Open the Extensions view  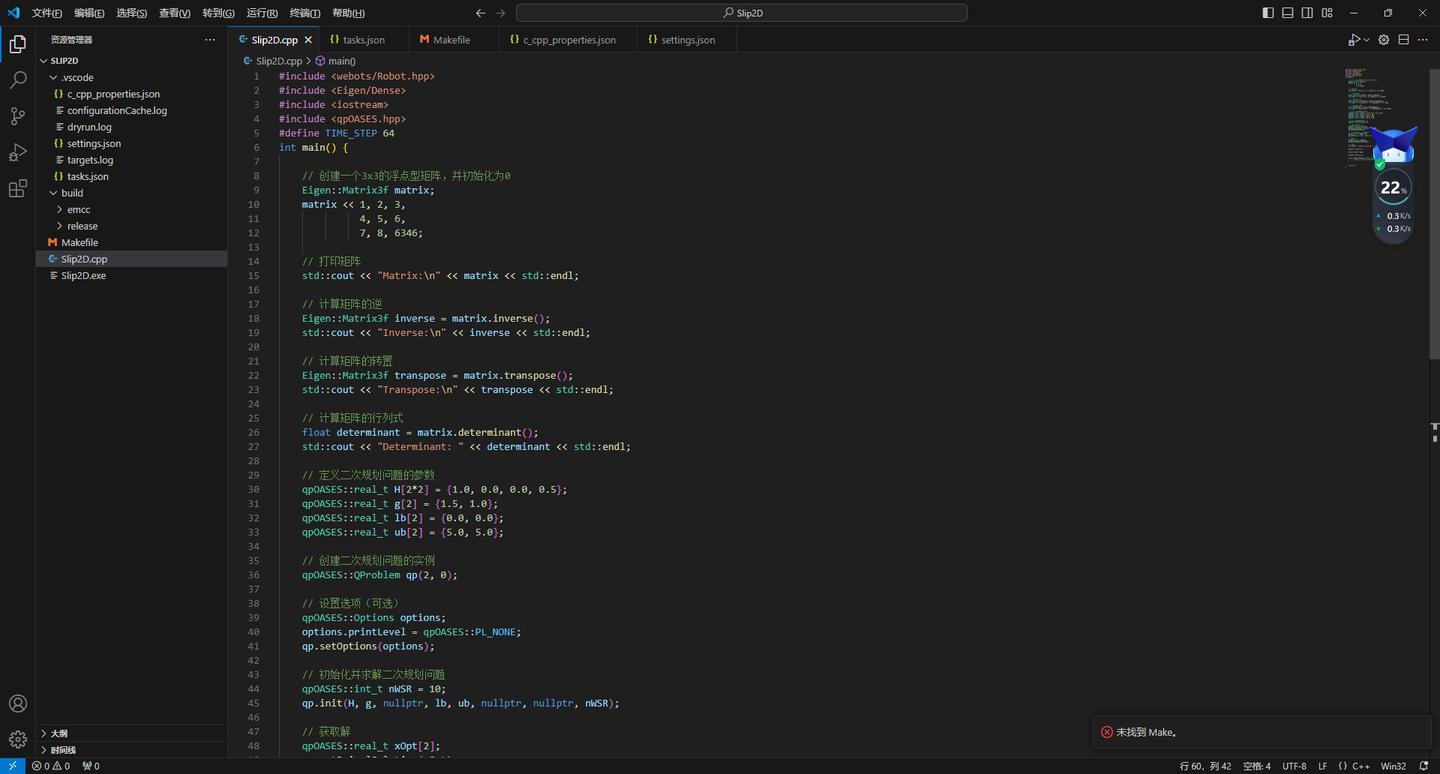point(17,188)
